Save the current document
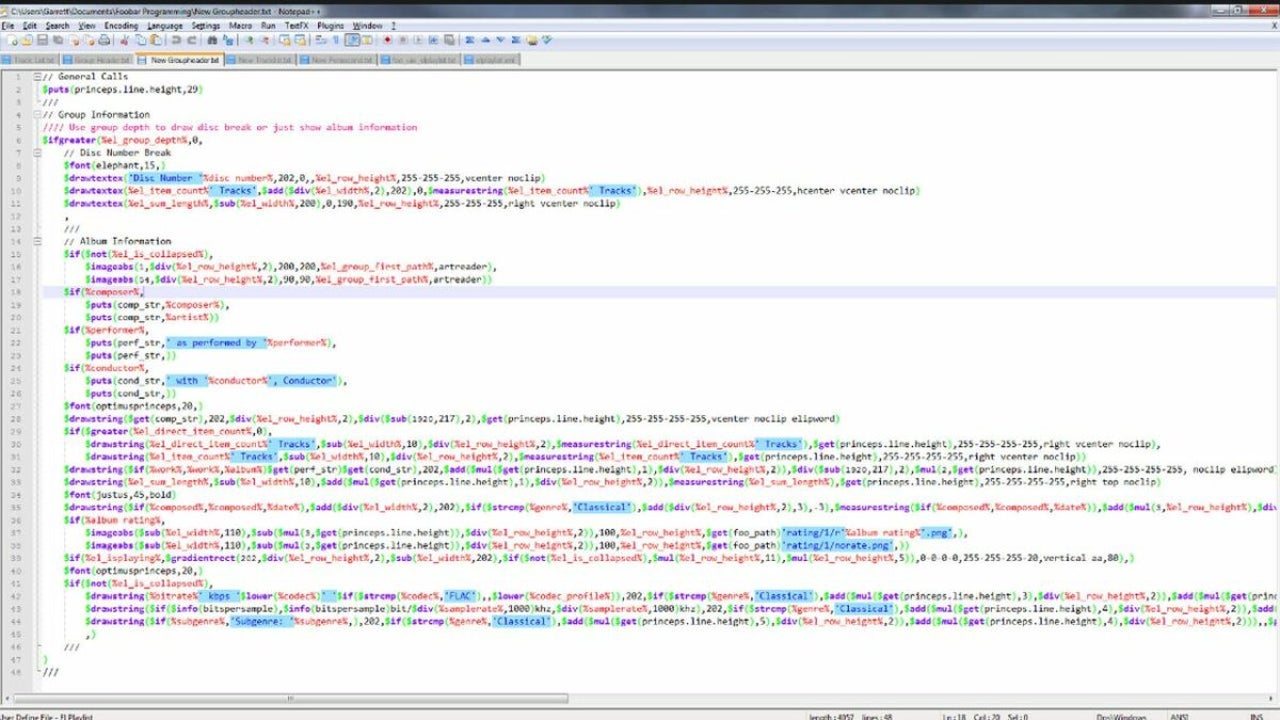 click(44, 42)
